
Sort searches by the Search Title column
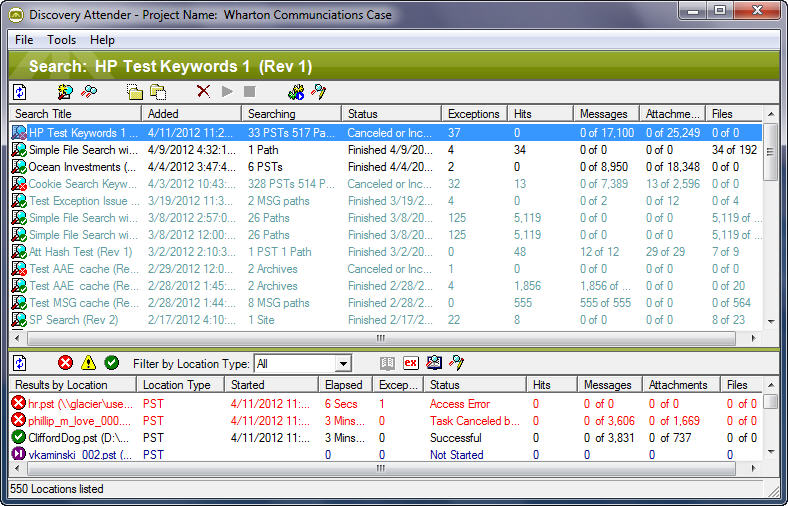pos(75,114)
